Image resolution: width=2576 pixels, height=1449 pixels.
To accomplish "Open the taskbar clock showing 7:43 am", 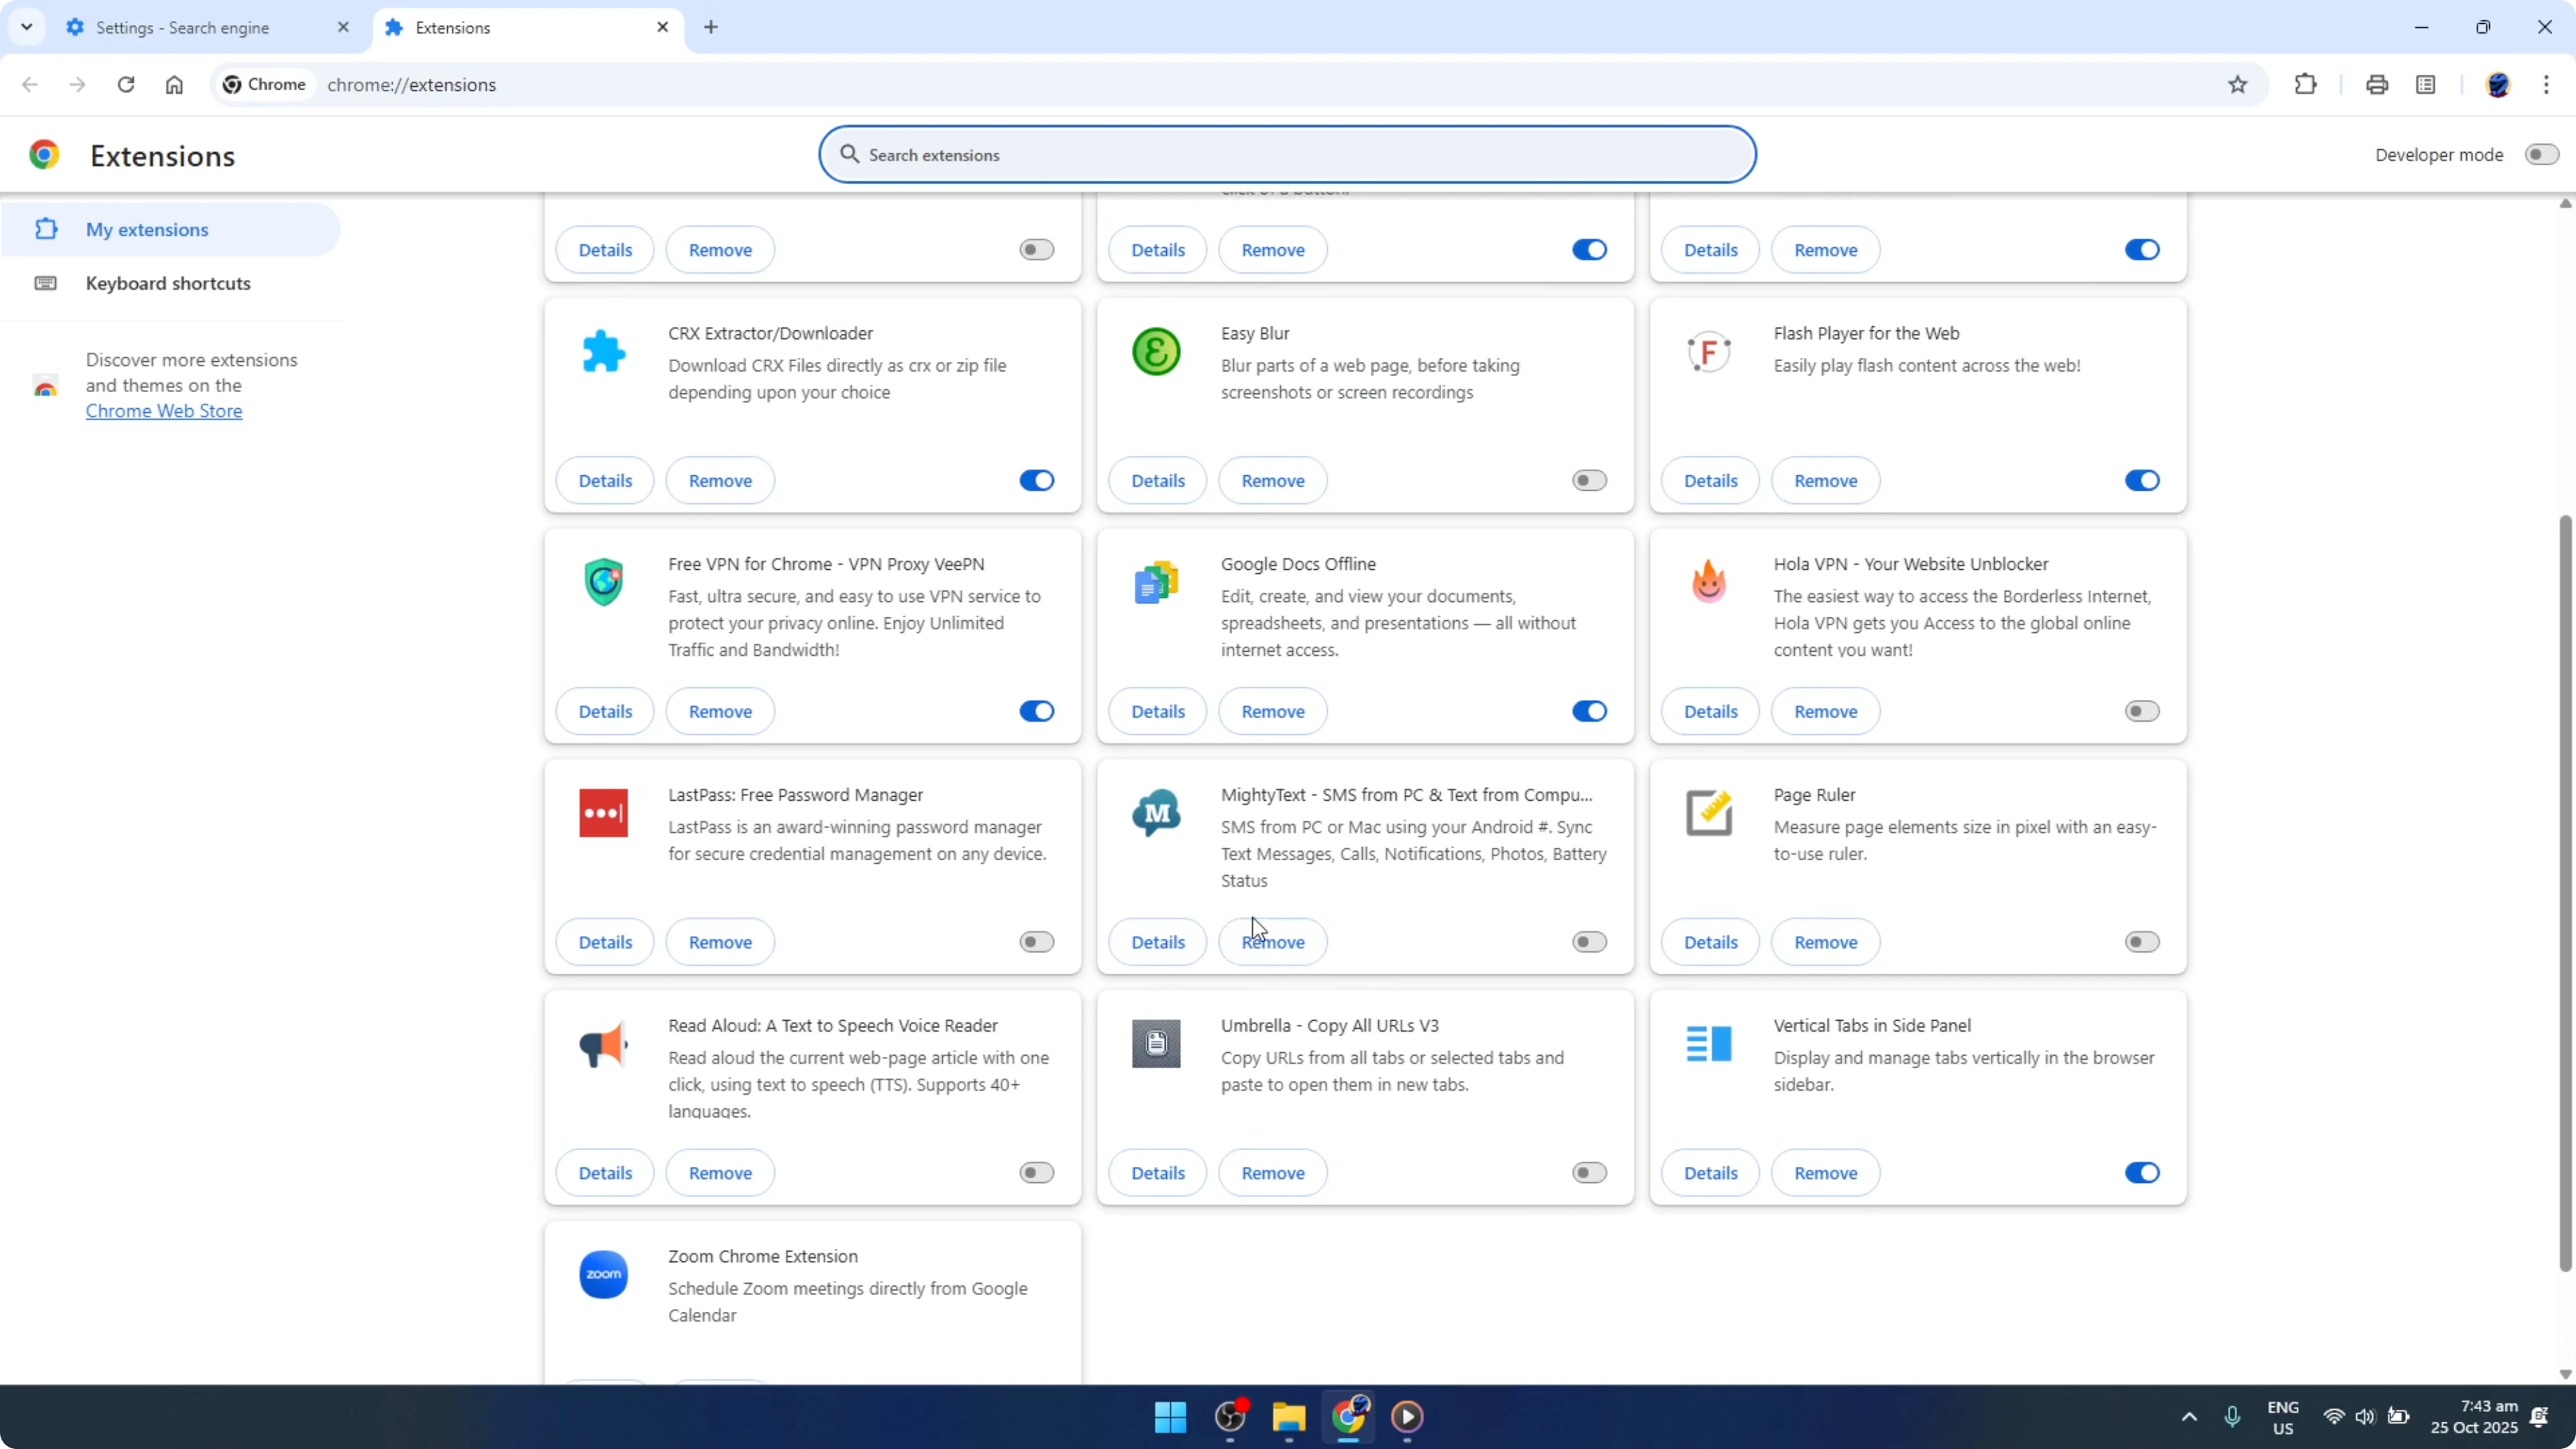I will pos(2474,1417).
